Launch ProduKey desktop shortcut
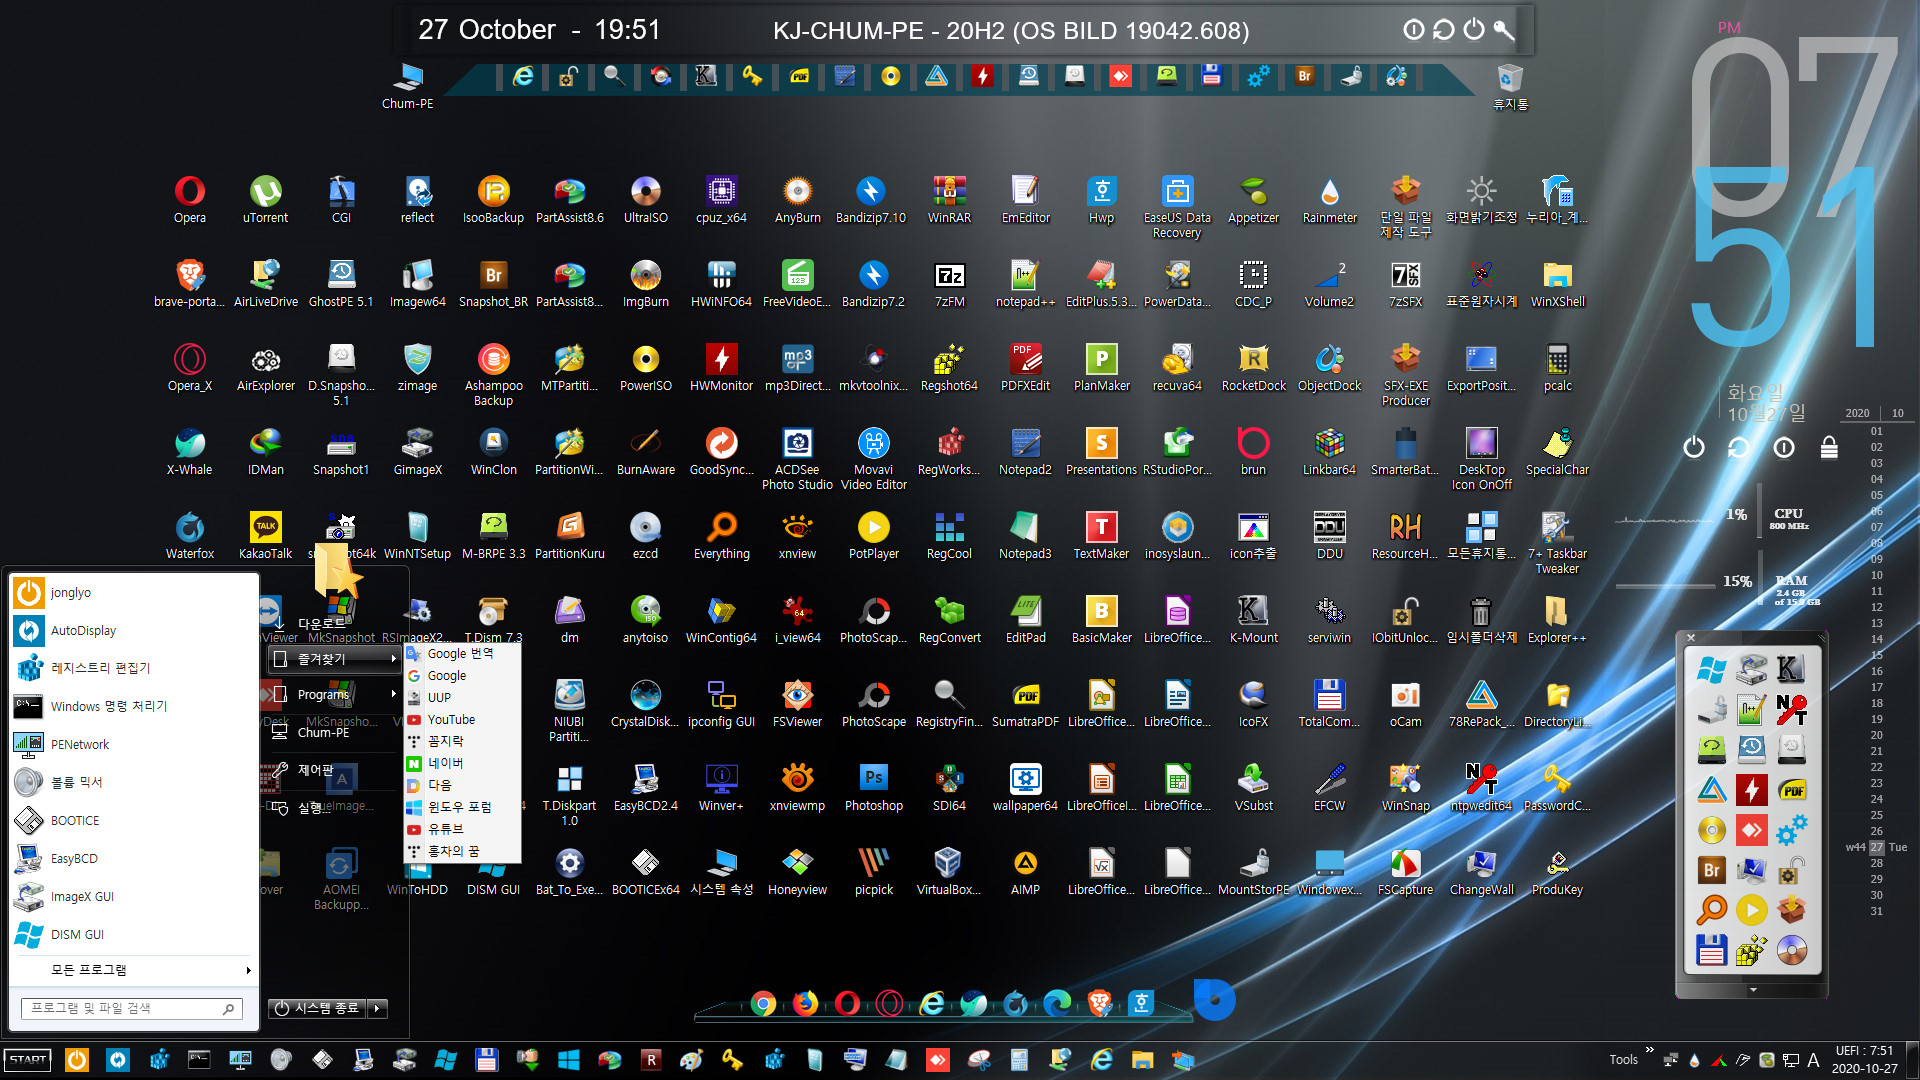 click(x=1557, y=871)
